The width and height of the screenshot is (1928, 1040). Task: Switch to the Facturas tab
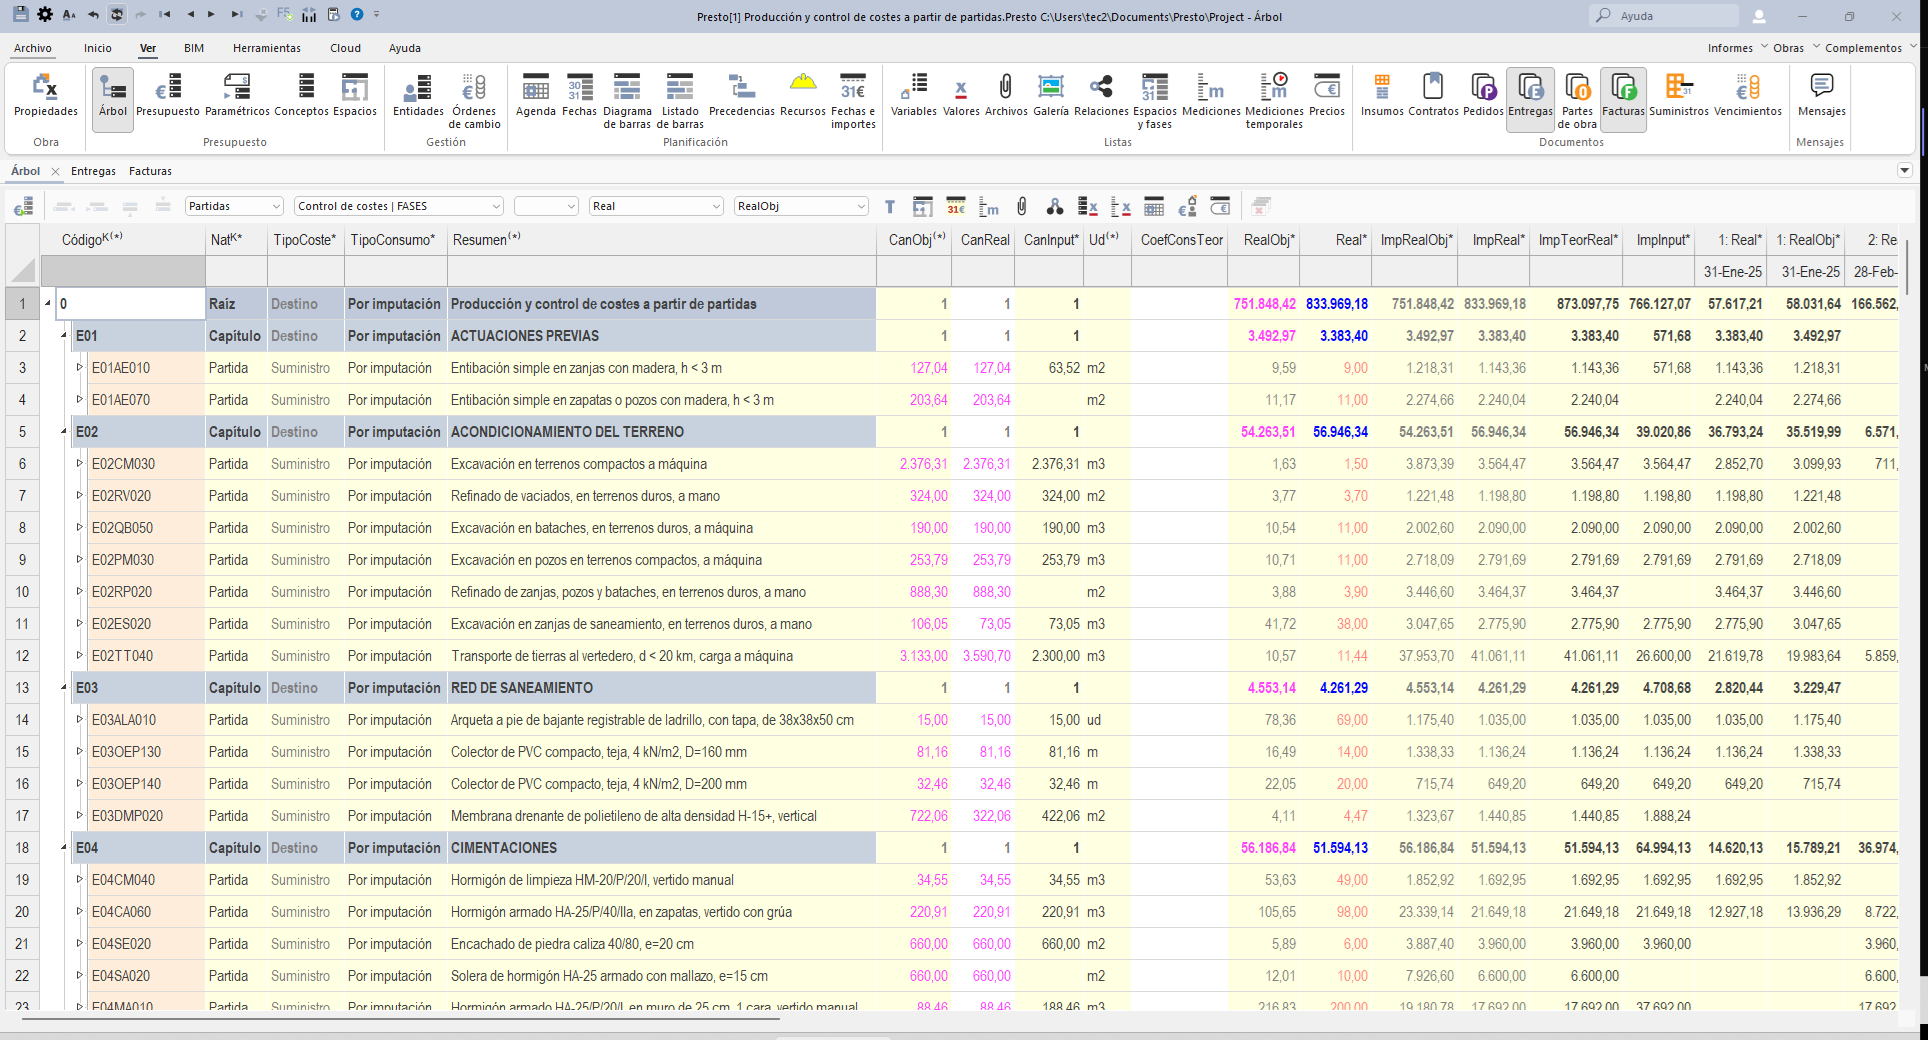pos(150,171)
